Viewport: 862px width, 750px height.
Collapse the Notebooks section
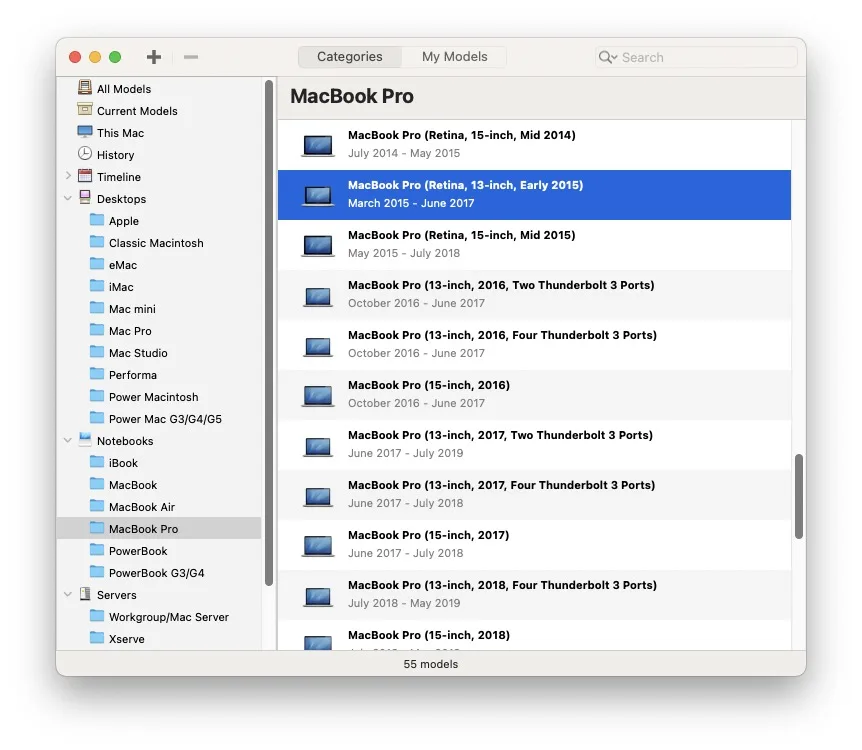point(67,440)
